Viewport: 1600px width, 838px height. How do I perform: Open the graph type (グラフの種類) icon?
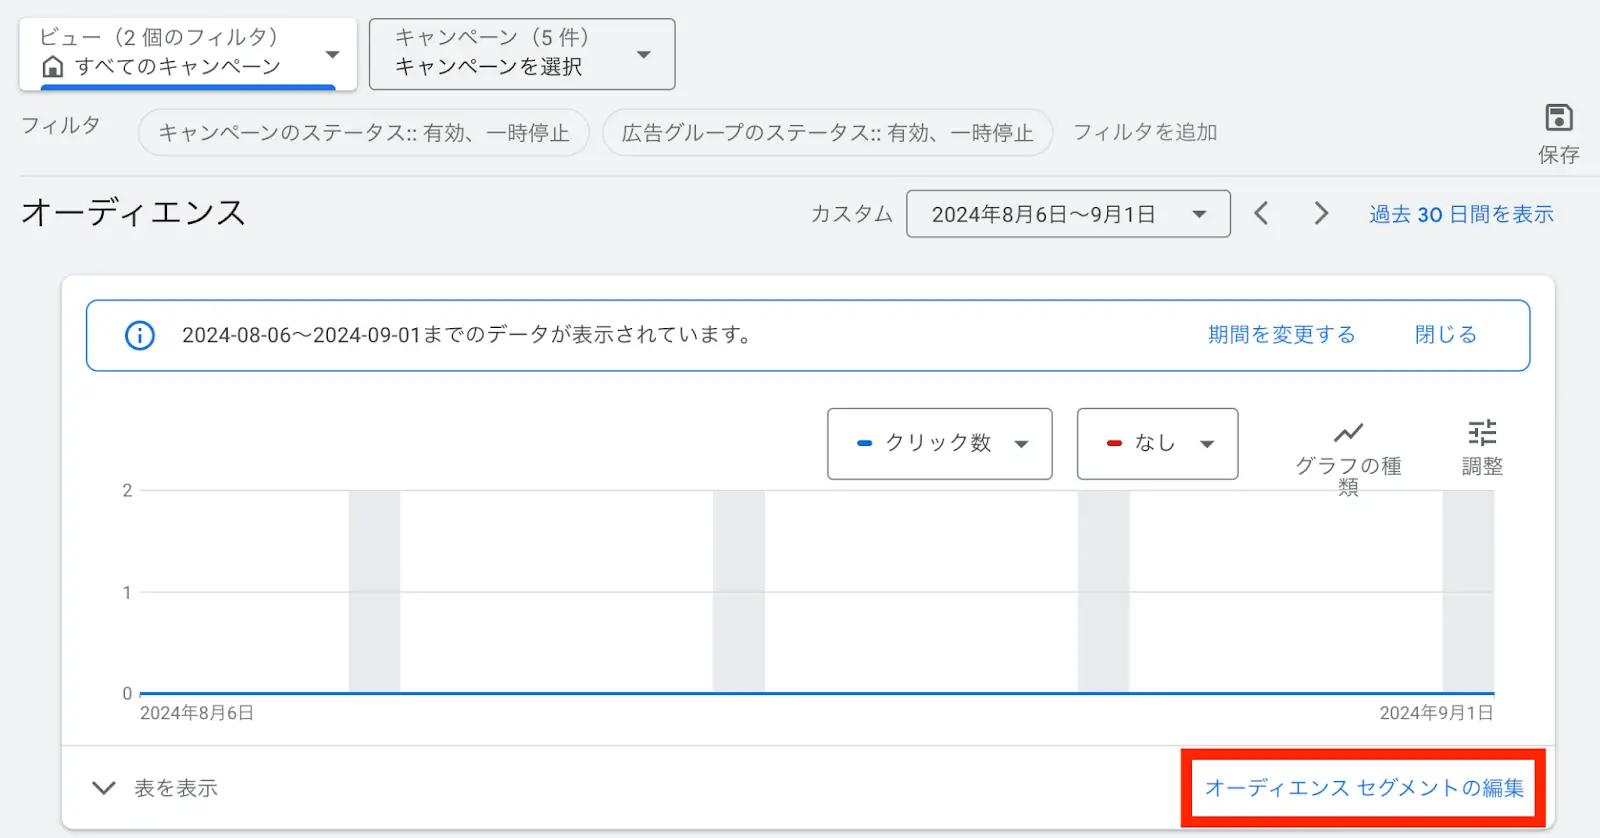click(1348, 433)
